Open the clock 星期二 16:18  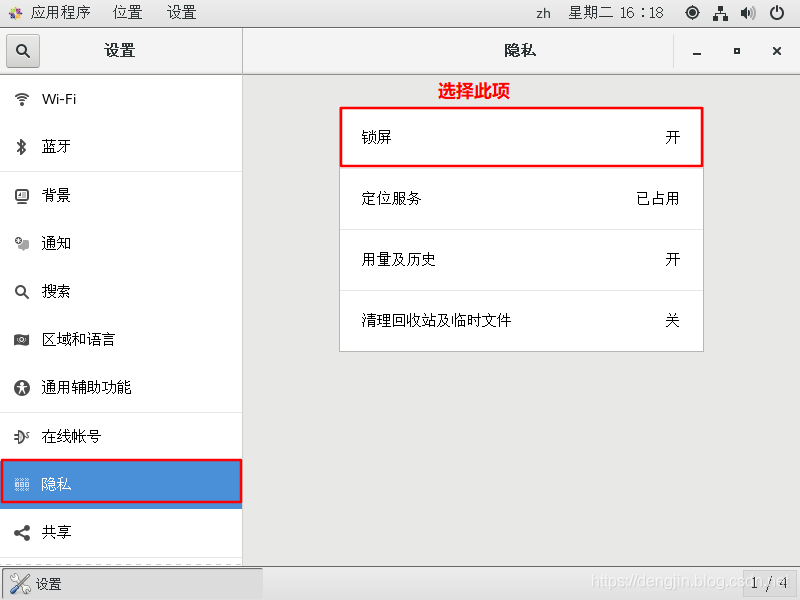616,13
